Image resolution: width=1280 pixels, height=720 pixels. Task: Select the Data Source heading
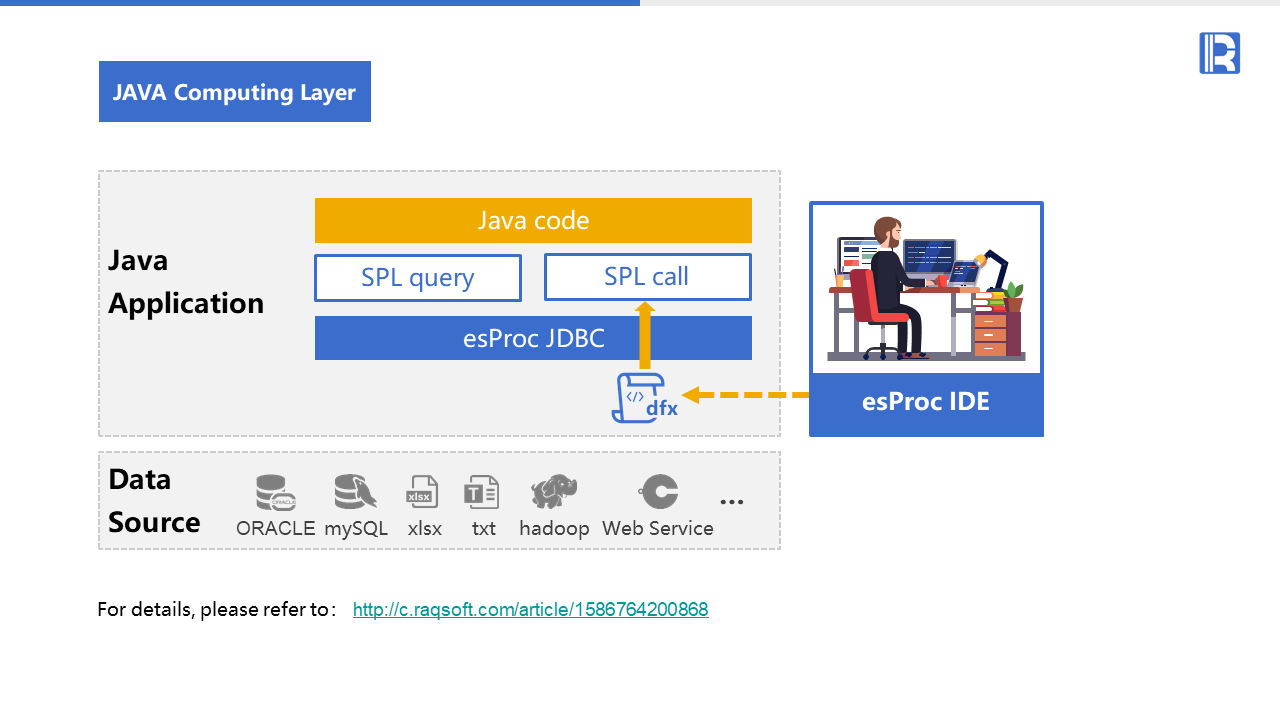(154, 500)
